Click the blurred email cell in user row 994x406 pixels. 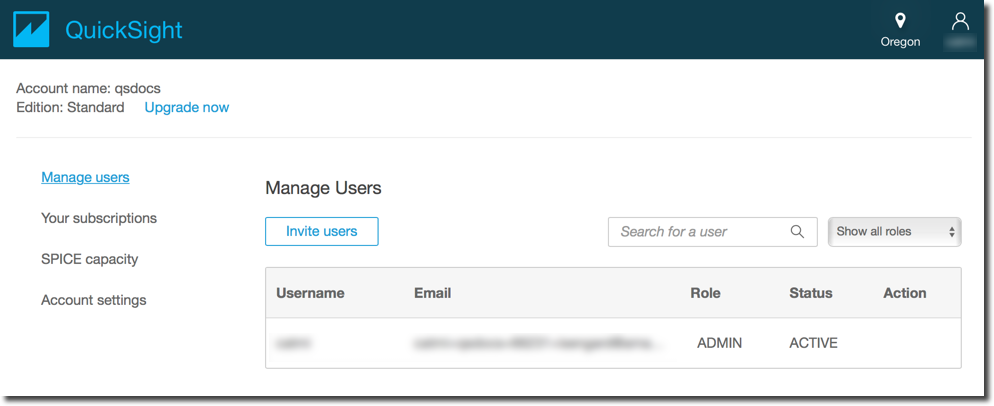tap(539, 343)
